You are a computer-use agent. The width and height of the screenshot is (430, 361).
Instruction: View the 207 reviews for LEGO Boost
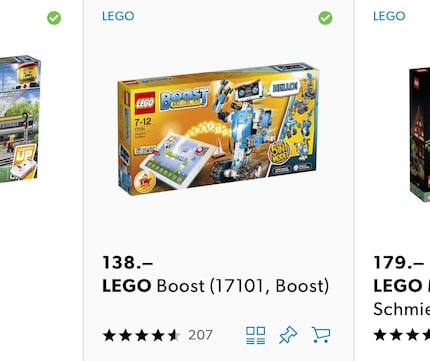(x=200, y=335)
